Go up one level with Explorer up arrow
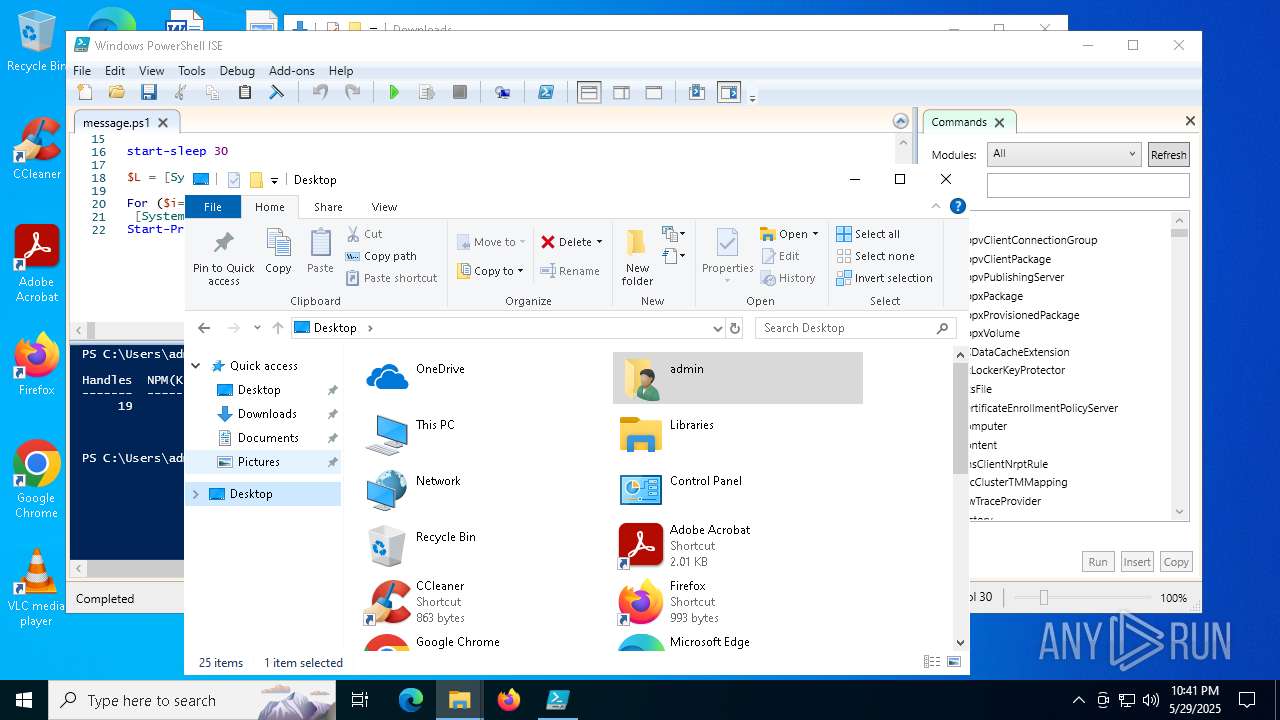 pos(276,328)
